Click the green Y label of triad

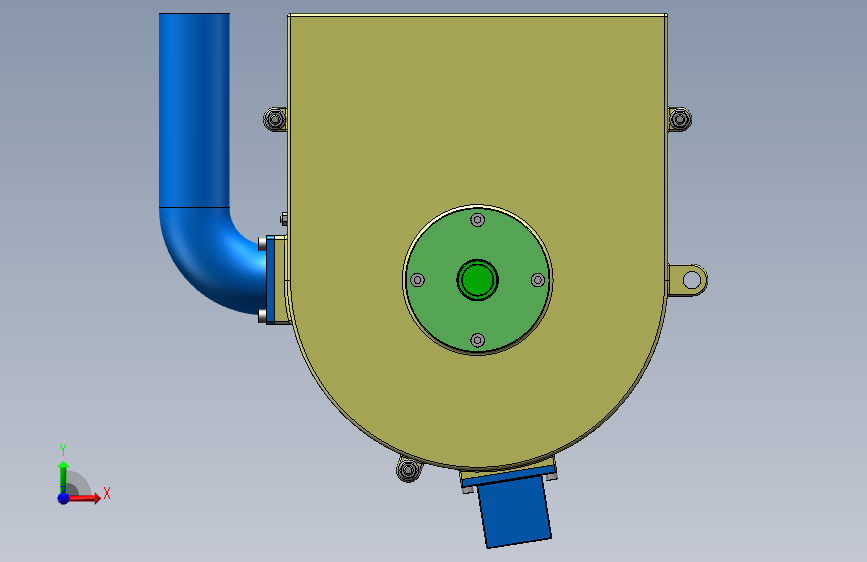click(63, 450)
